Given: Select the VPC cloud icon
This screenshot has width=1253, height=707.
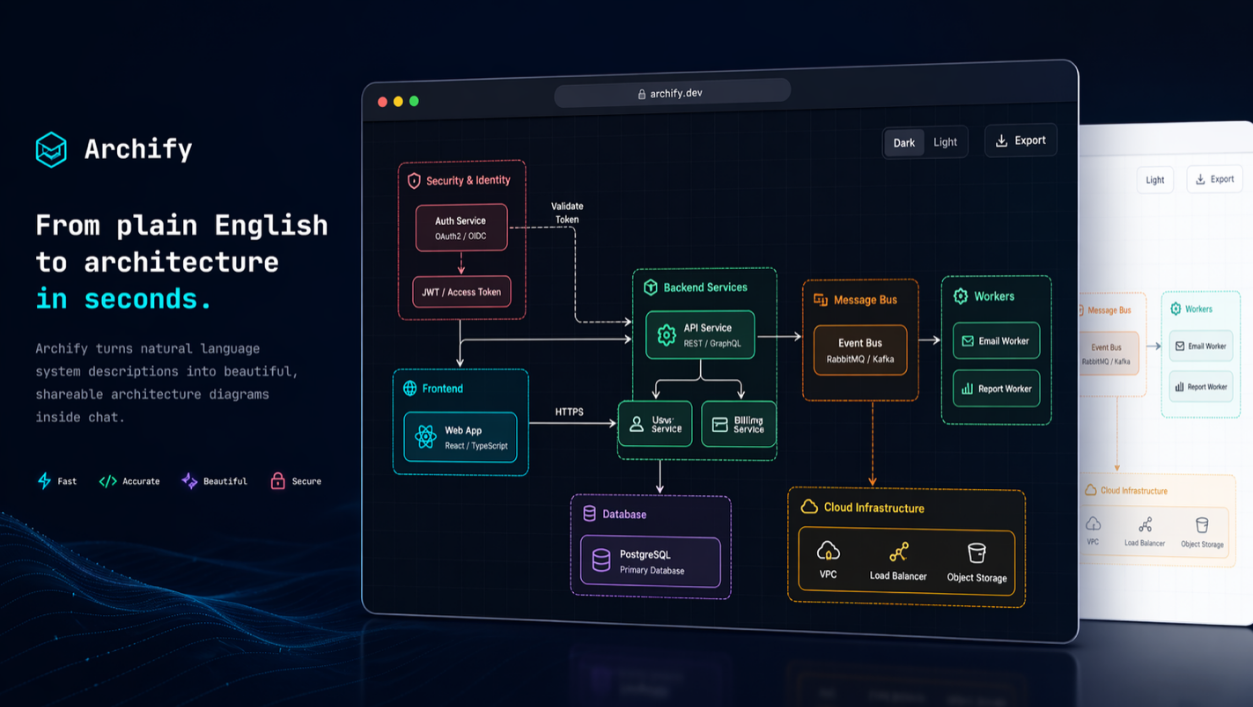Looking at the screenshot, I should point(828,551).
